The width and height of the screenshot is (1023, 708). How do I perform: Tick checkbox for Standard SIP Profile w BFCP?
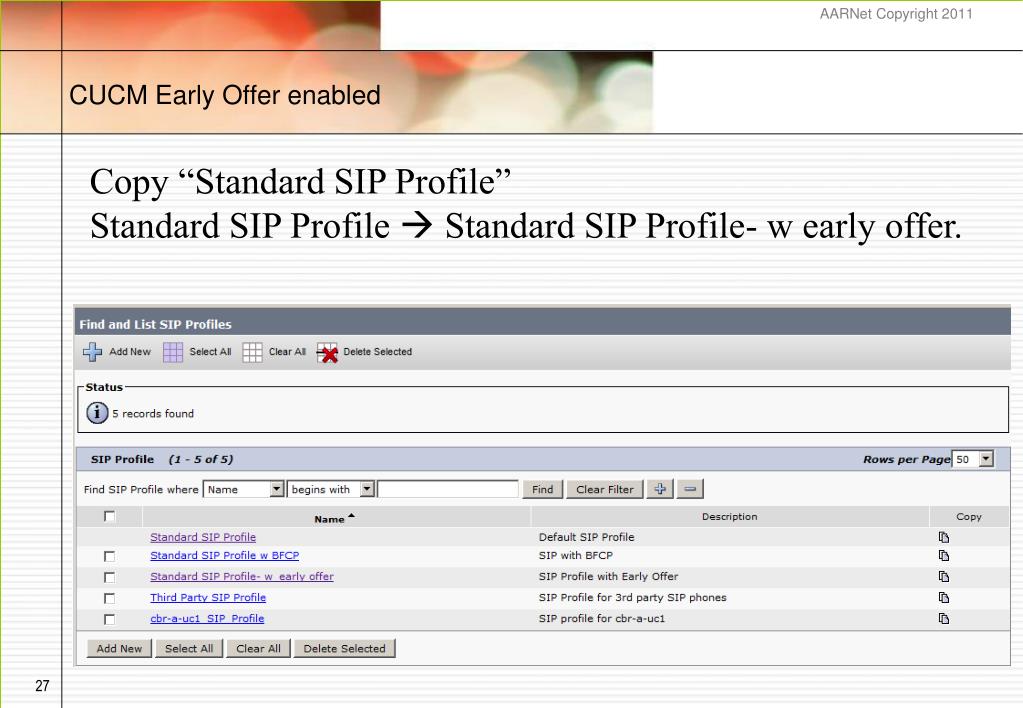(110, 556)
